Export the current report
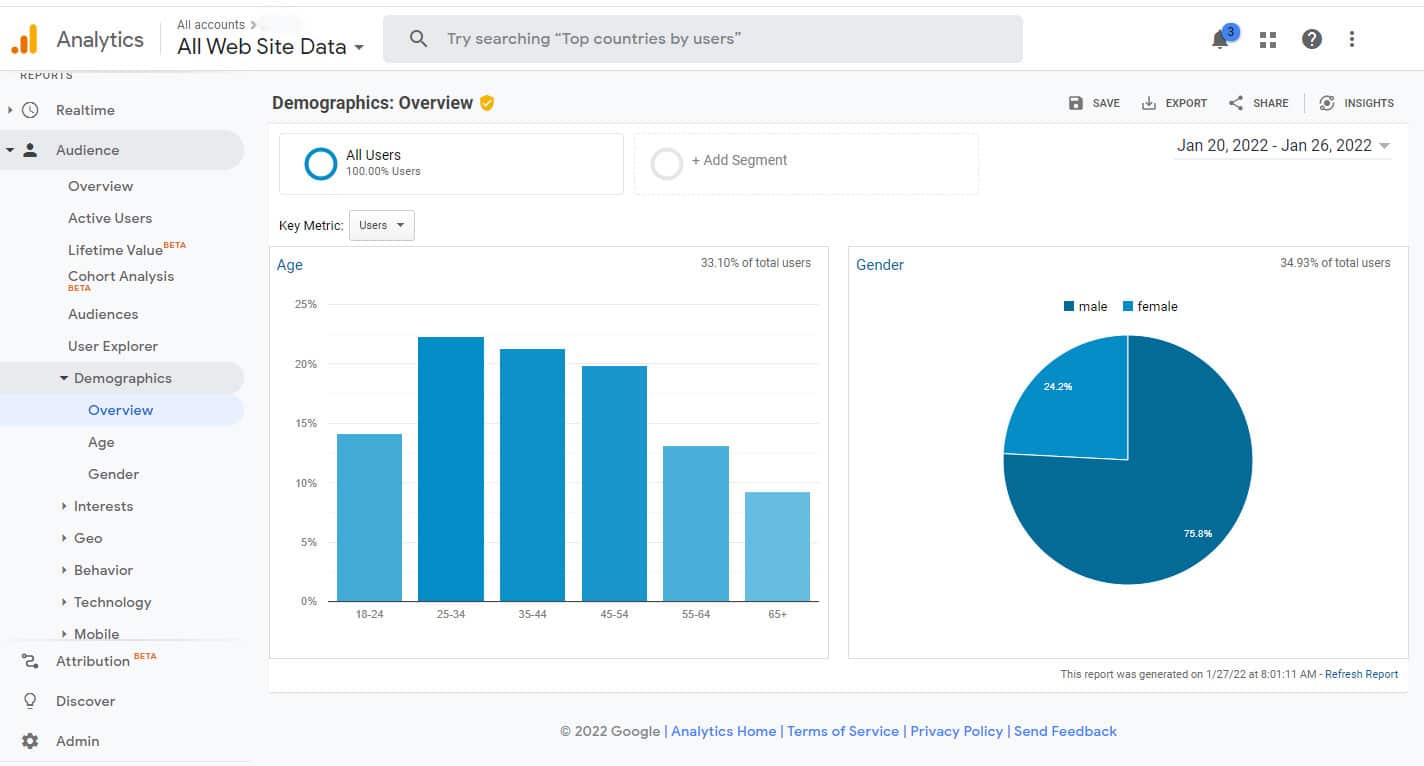This screenshot has width=1424, height=766. [x=1174, y=102]
